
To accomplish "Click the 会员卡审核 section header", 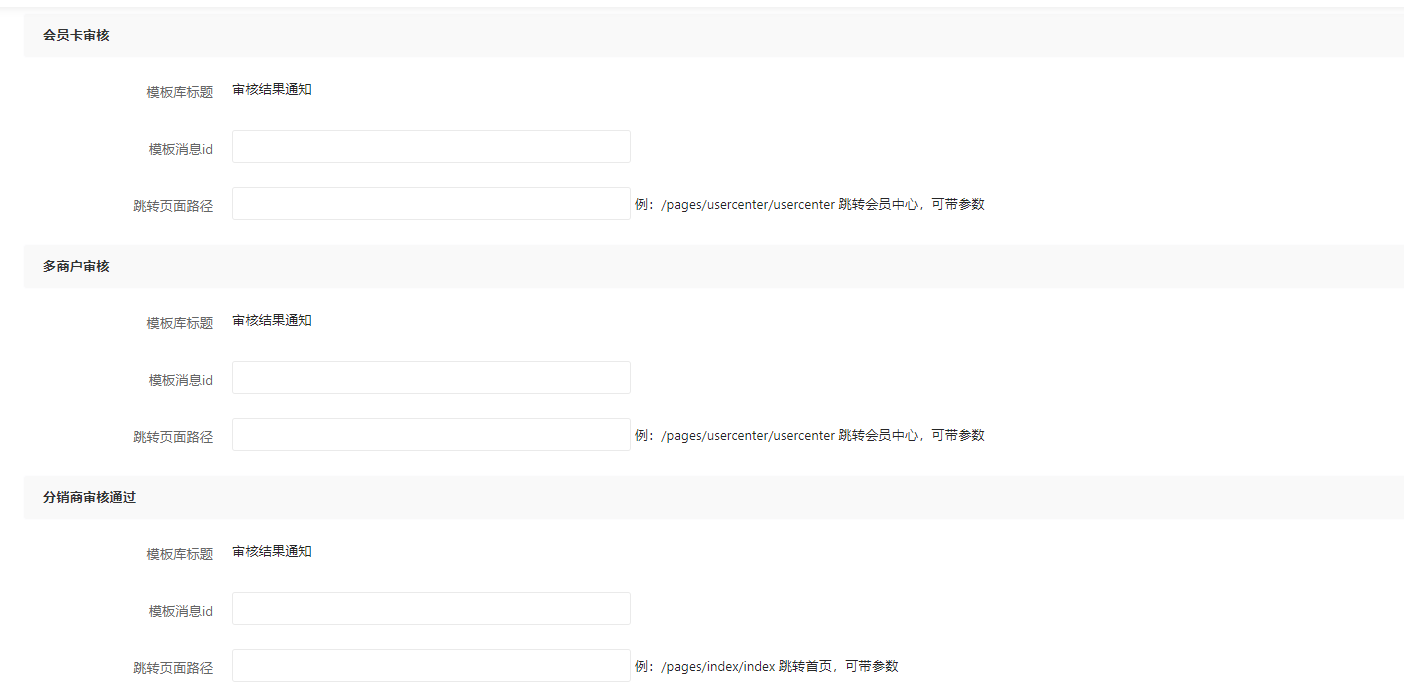I will 76,35.
